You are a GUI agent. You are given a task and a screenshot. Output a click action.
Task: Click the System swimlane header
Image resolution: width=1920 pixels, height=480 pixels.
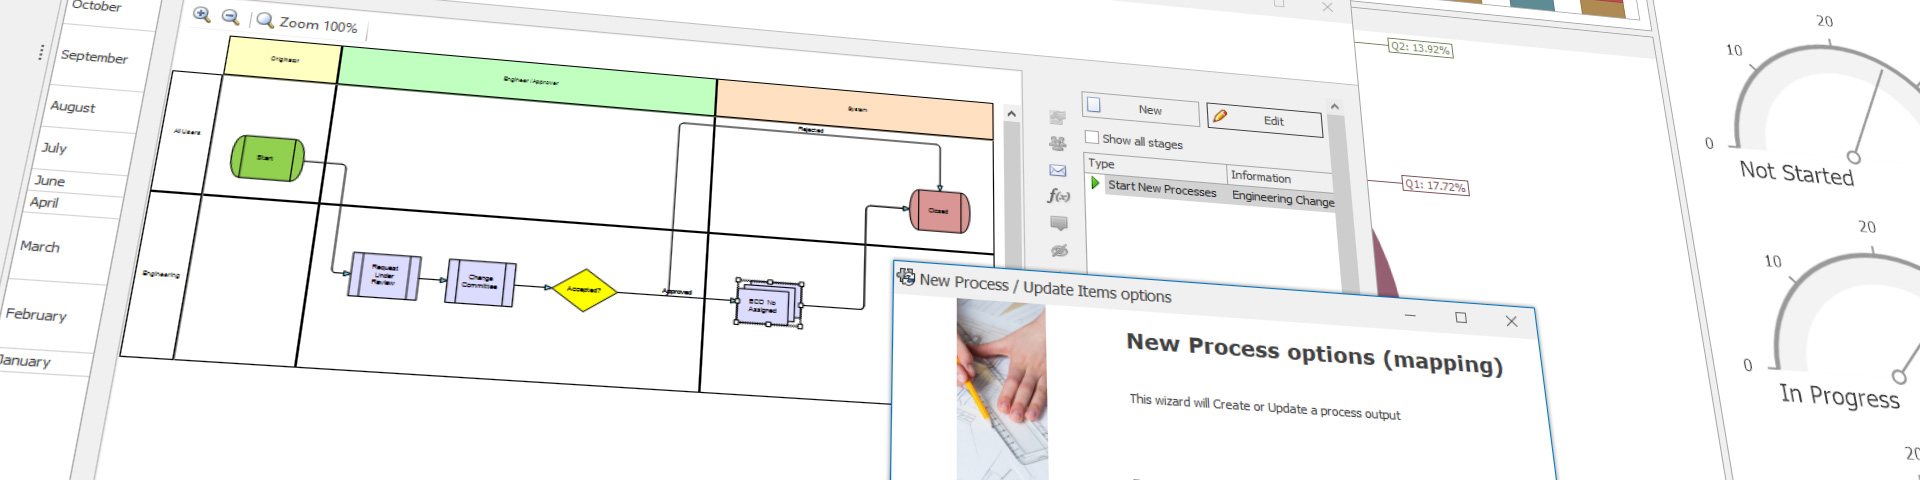click(x=855, y=109)
